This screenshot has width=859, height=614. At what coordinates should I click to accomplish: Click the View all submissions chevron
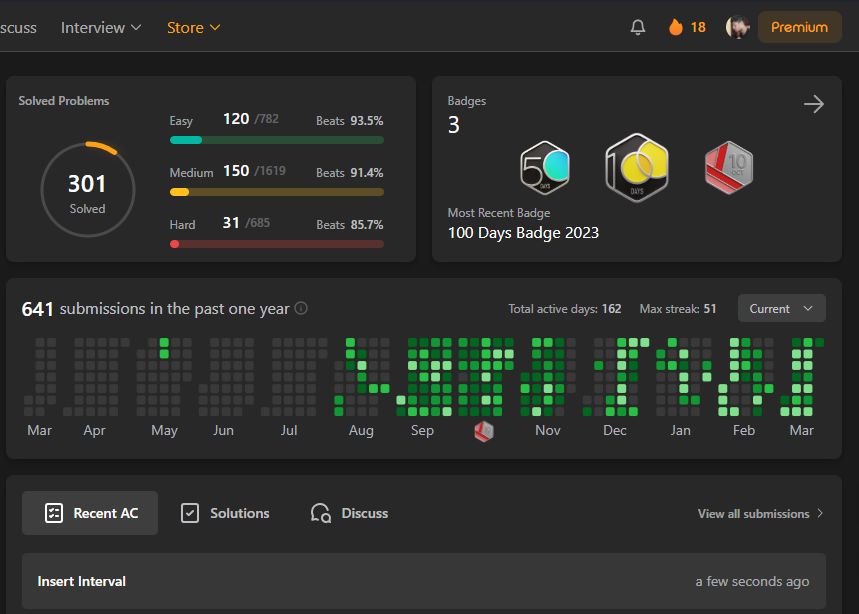click(820, 513)
